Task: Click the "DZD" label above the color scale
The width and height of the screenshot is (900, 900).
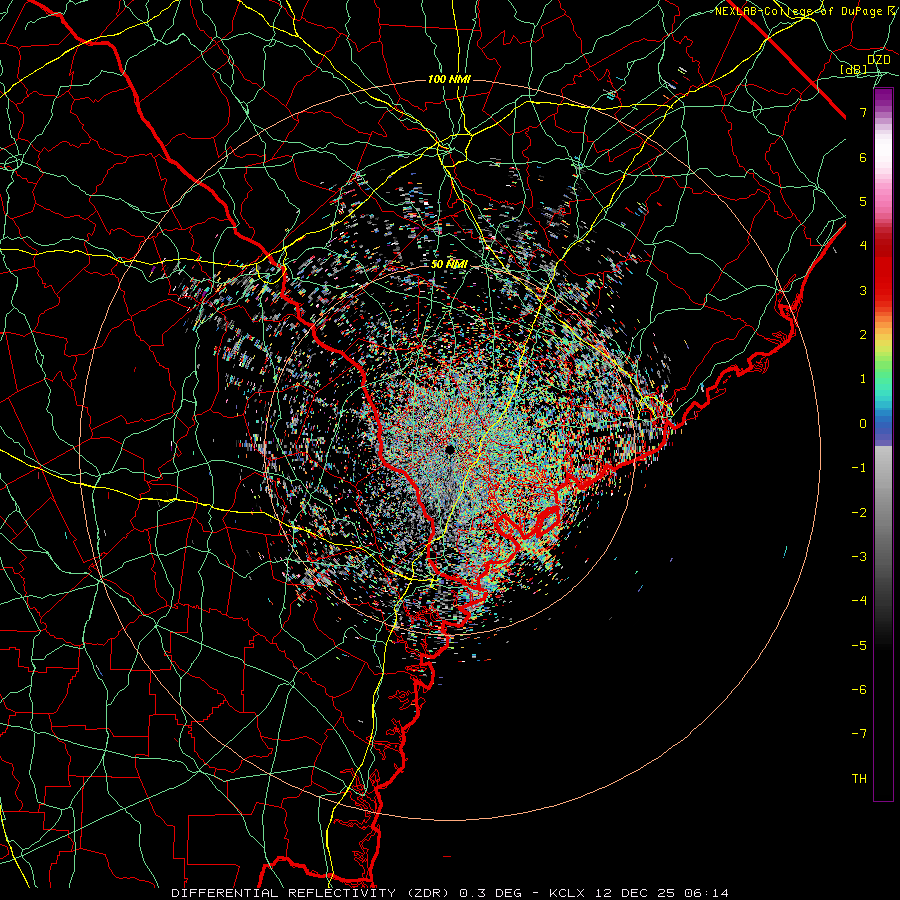Action: pos(879,60)
